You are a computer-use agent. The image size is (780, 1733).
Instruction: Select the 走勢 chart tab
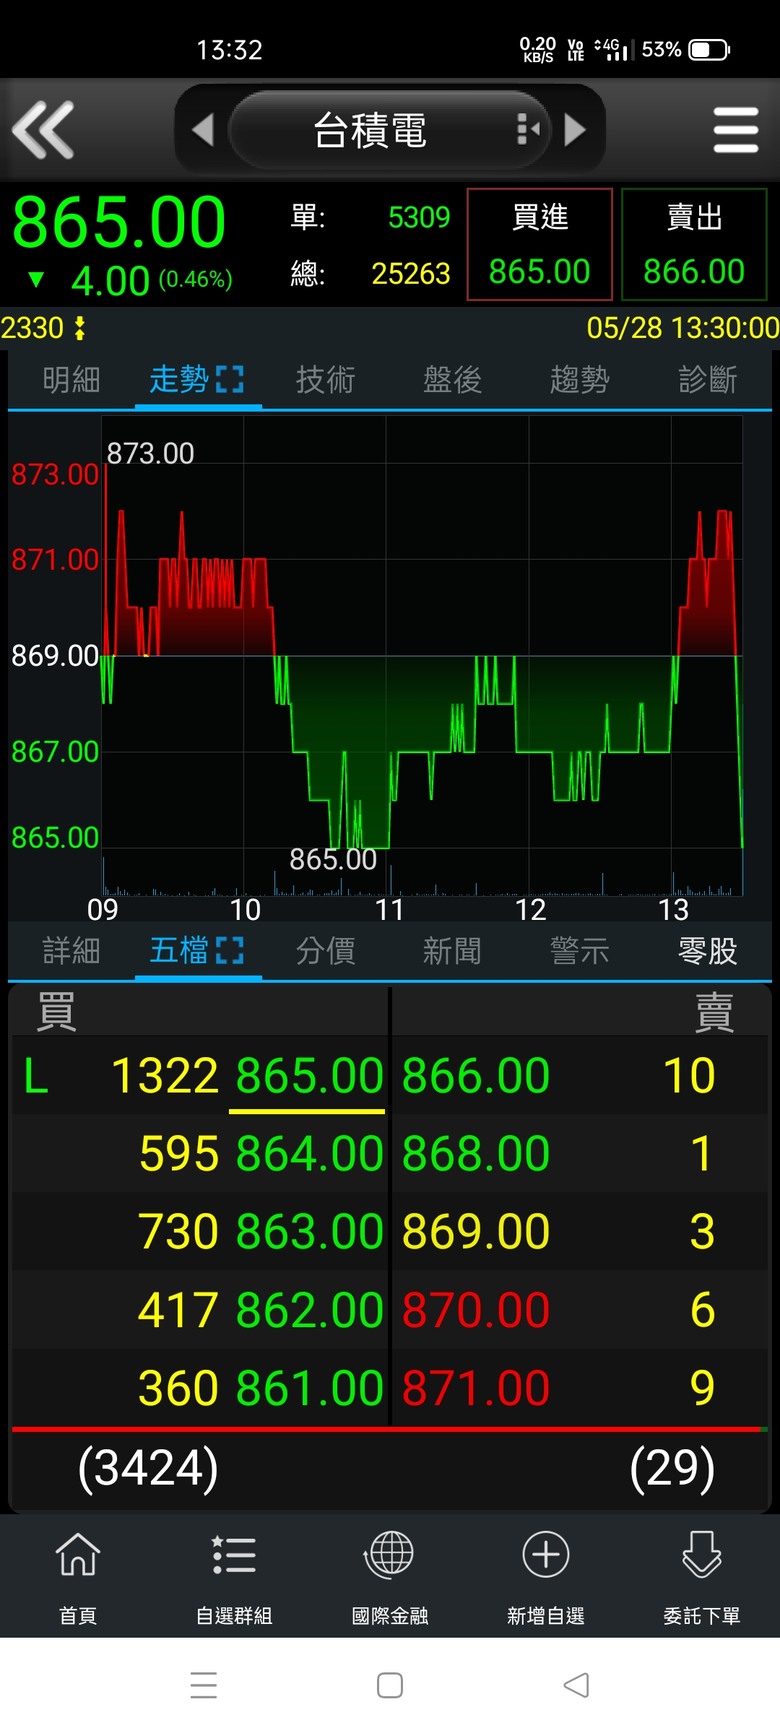click(179, 380)
